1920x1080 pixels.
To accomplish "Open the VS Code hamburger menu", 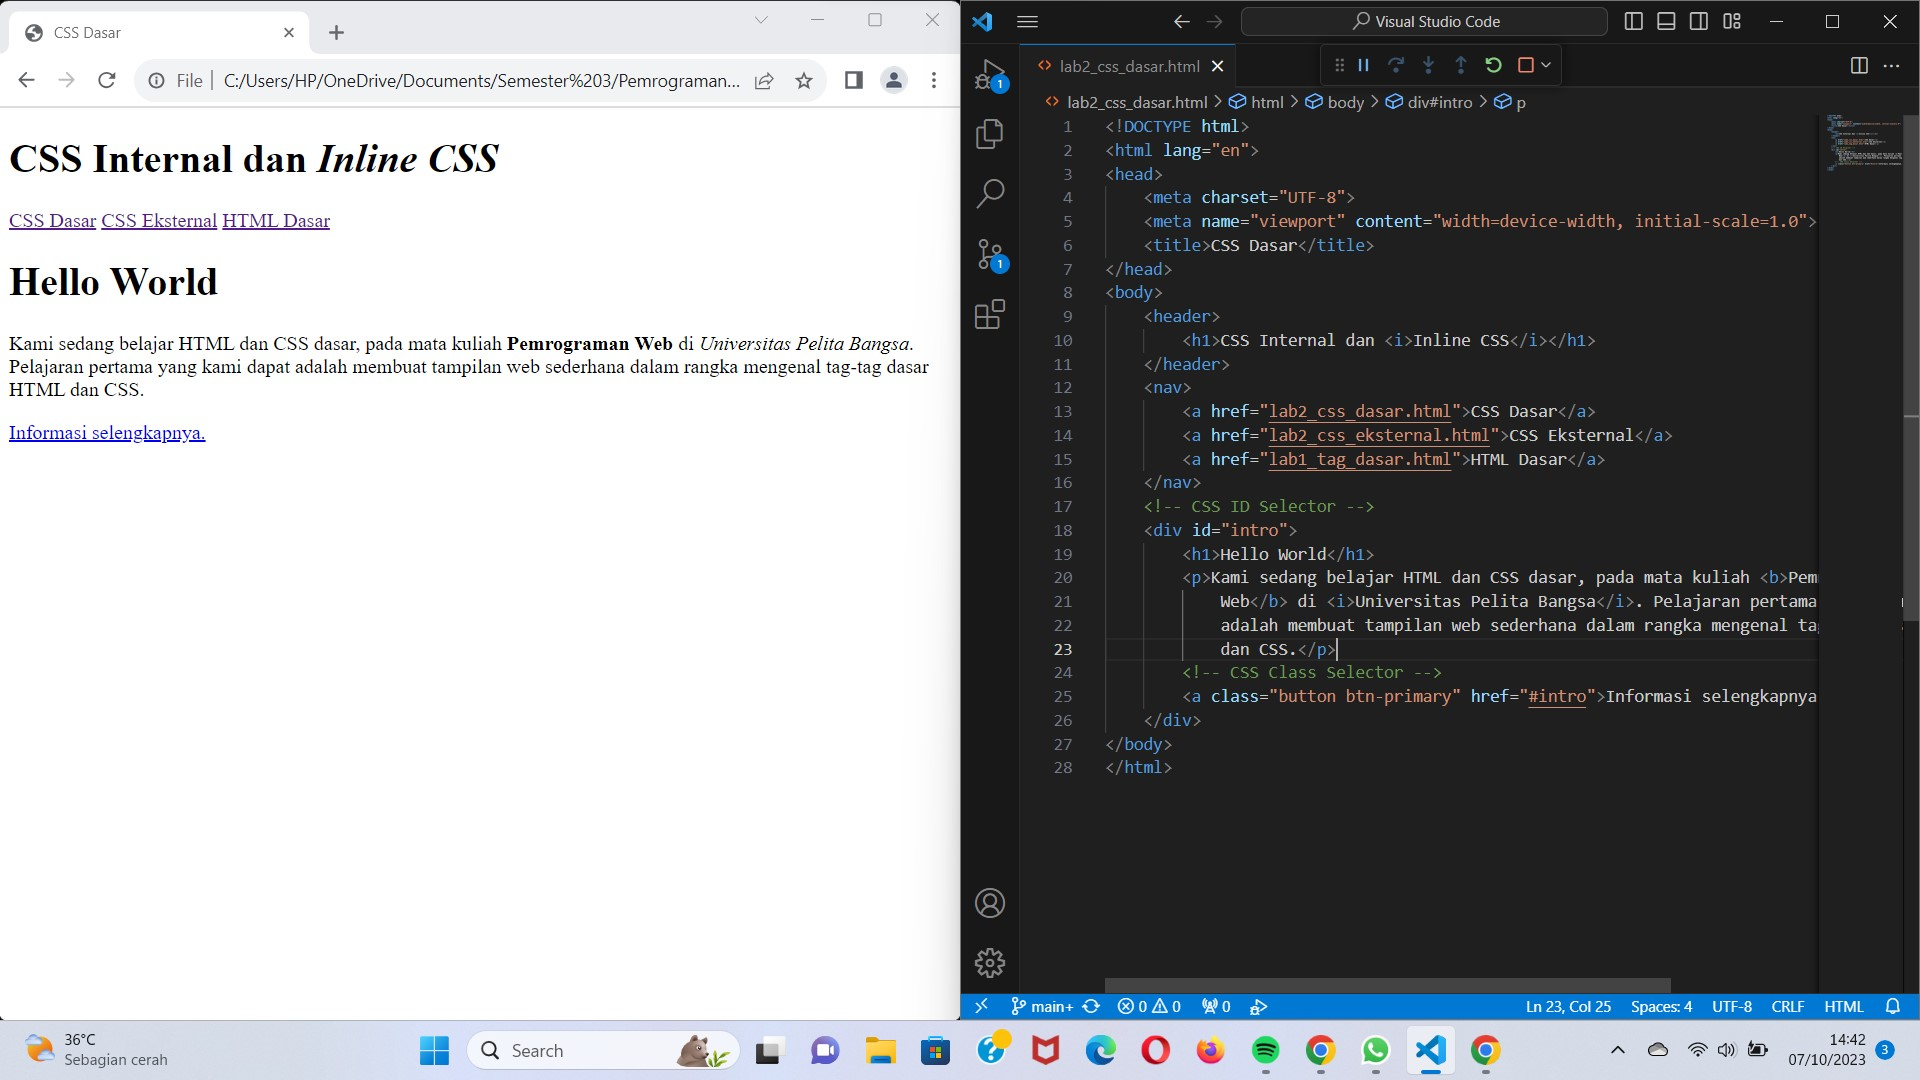I will 1027,21.
